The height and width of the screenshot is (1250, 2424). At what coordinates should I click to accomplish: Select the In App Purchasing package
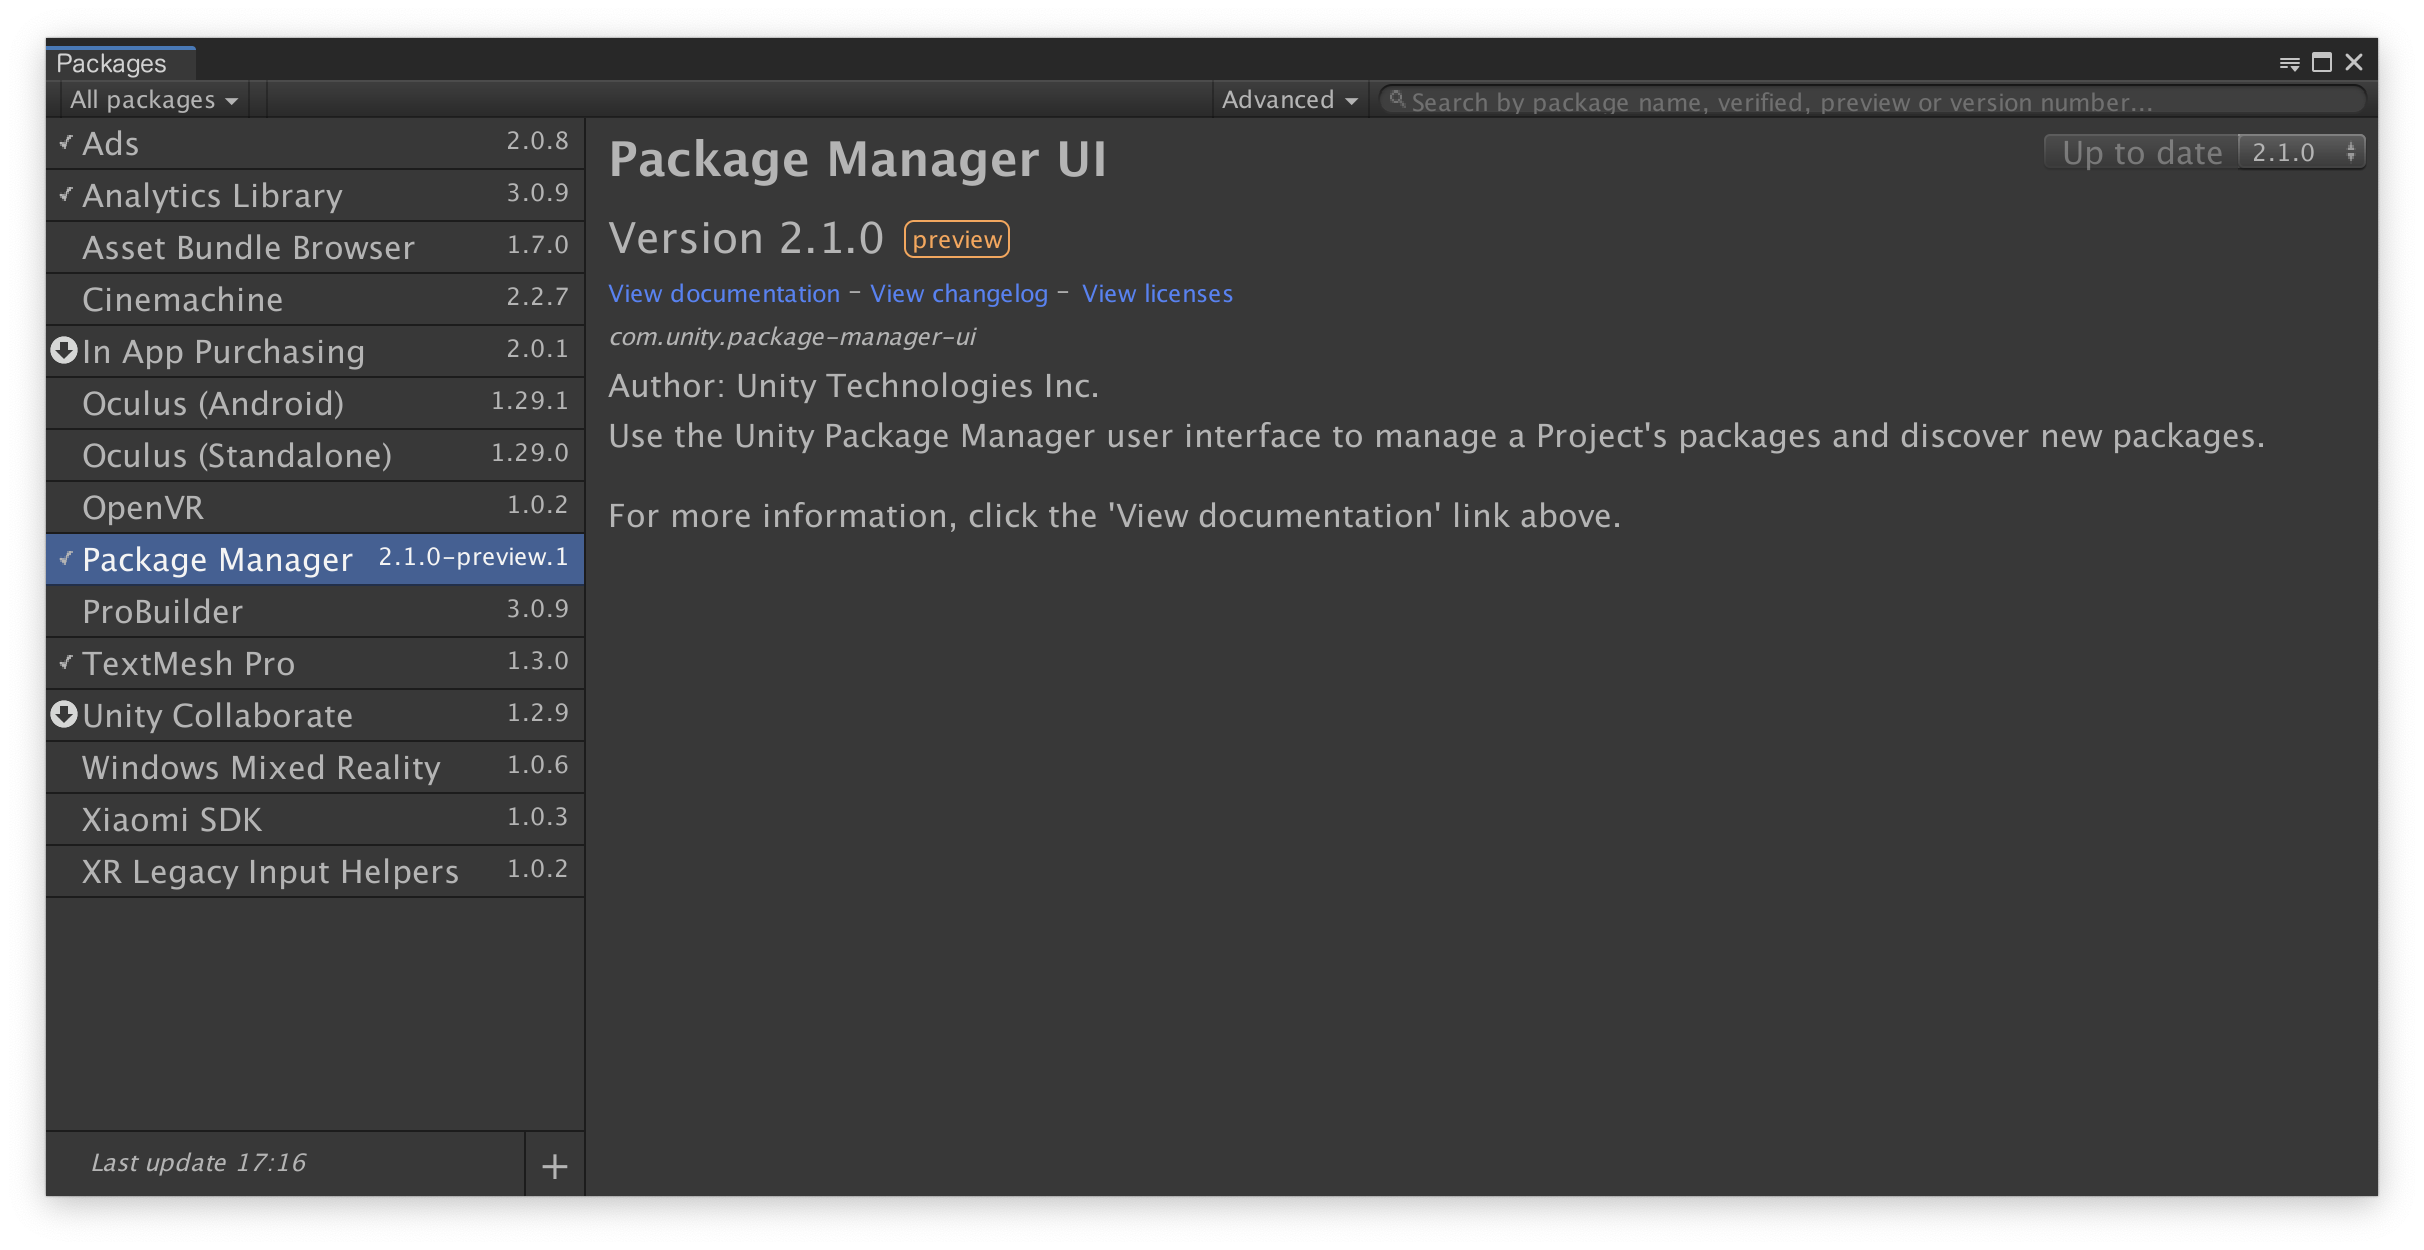[x=315, y=351]
